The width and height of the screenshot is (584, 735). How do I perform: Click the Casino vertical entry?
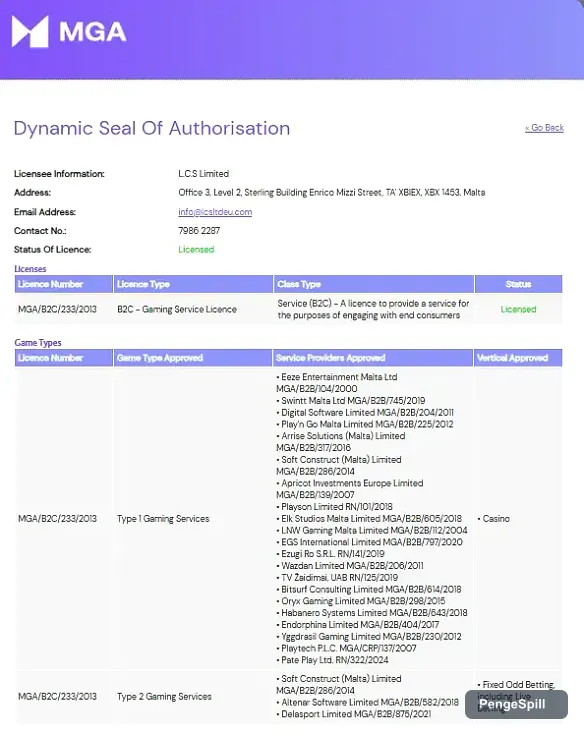click(x=494, y=518)
